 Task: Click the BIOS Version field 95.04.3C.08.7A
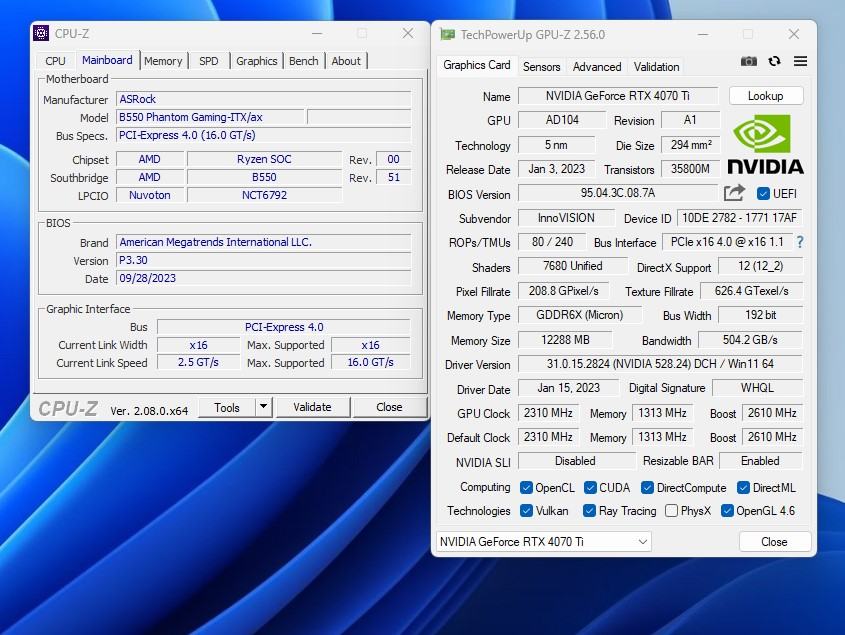click(x=618, y=193)
